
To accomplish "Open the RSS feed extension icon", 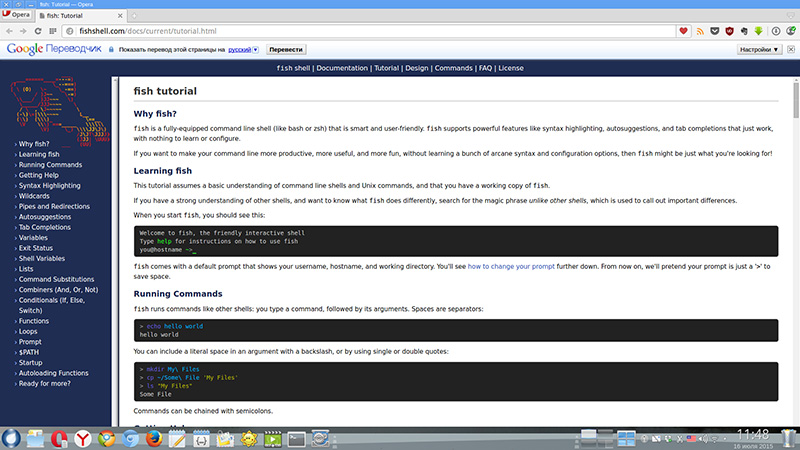I will click(700, 31).
